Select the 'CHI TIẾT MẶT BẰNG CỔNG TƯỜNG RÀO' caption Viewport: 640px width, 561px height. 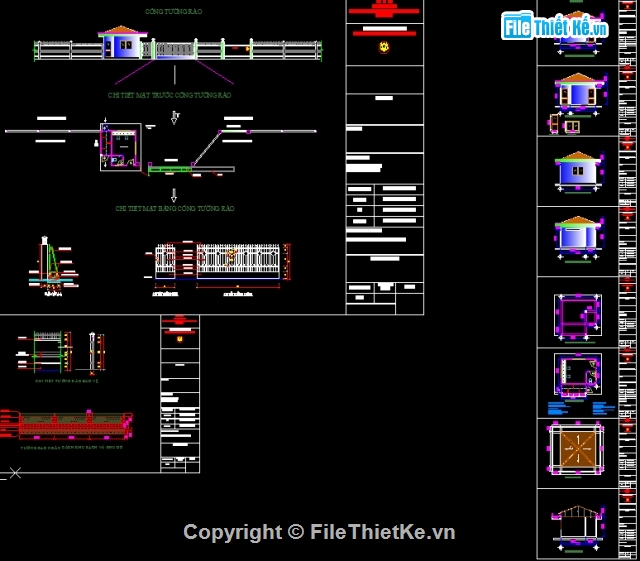pyautogui.click(x=175, y=208)
